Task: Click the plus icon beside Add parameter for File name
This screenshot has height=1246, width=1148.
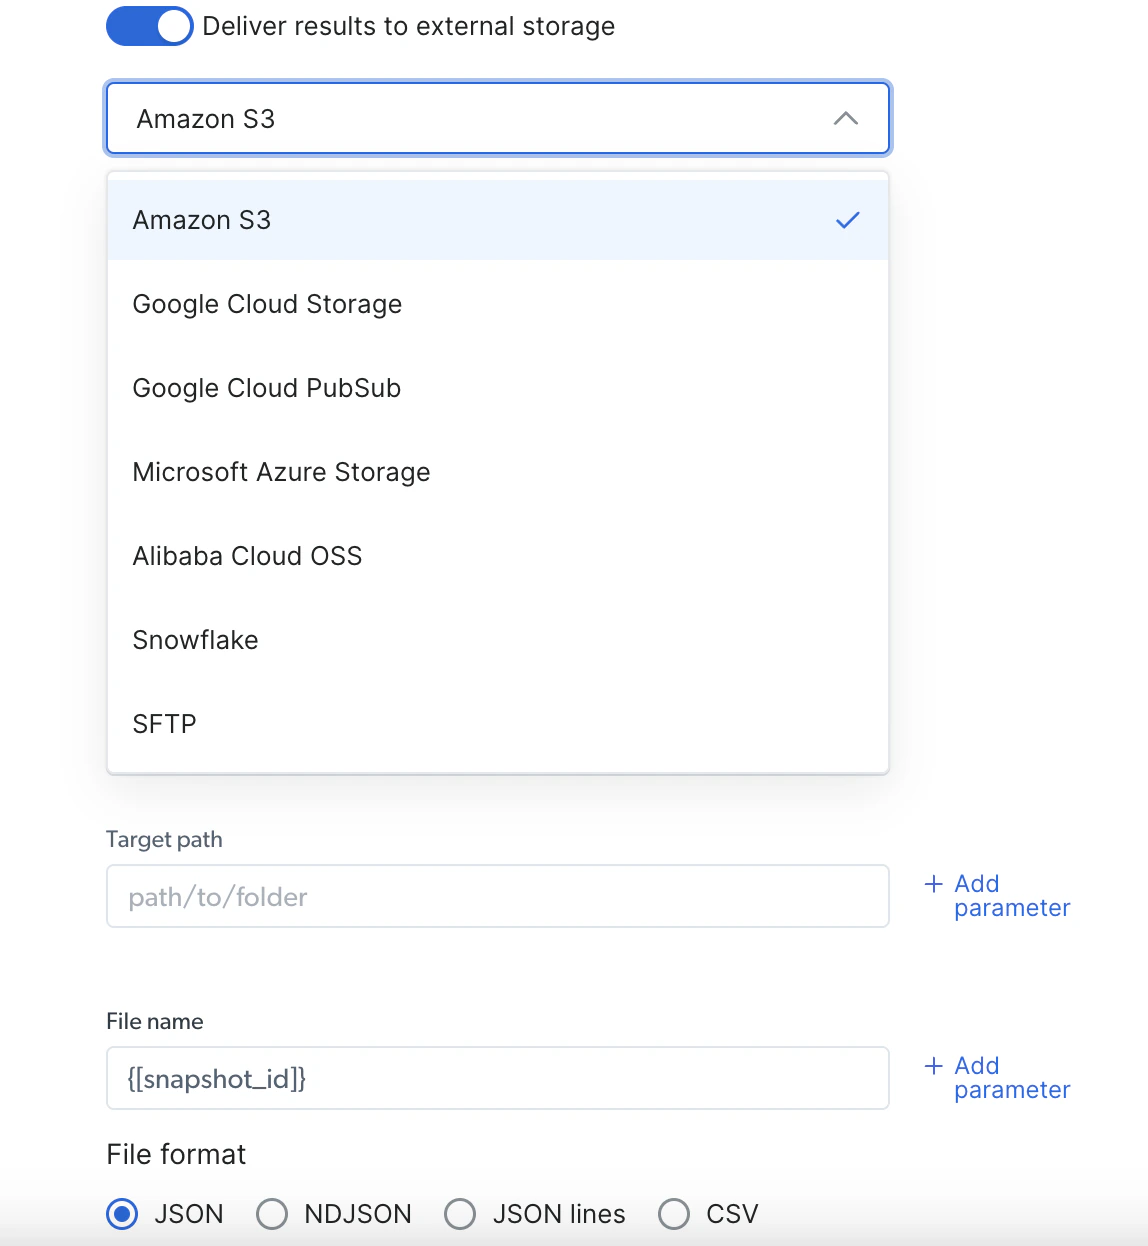Action: 932,1066
